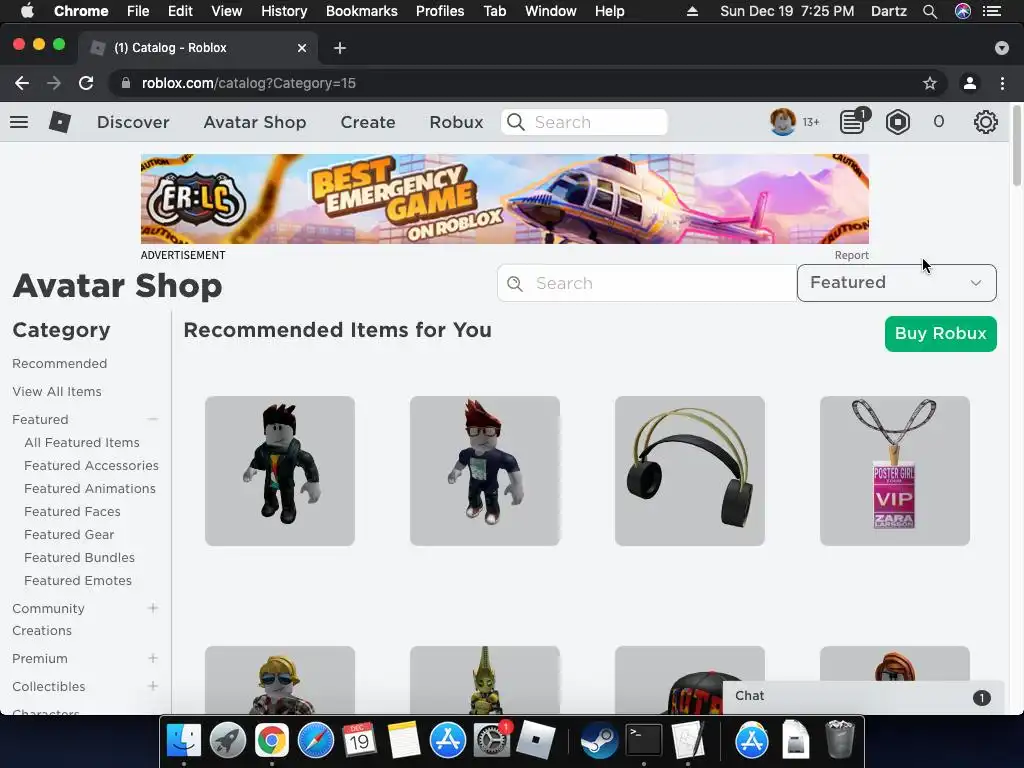The width and height of the screenshot is (1024, 768).
Task: Open the user avatar profile picture
Action: [782, 122]
